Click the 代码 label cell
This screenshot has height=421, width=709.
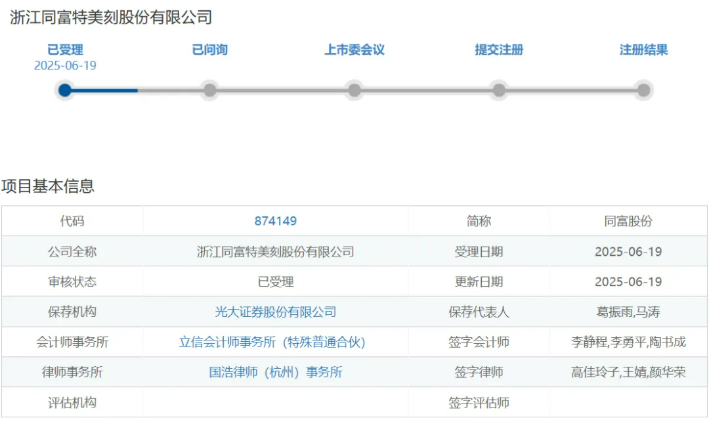pyautogui.click(x=72, y=221)
